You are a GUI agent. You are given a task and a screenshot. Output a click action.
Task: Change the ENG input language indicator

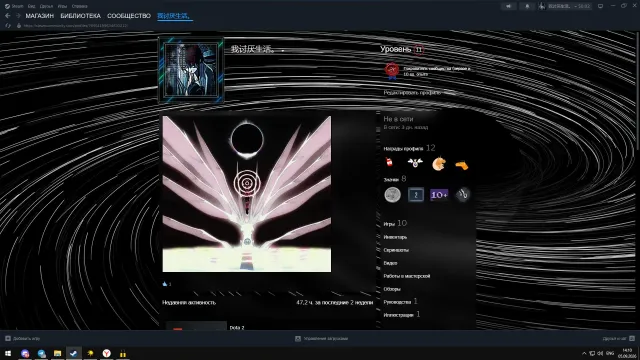pos(610,353)
